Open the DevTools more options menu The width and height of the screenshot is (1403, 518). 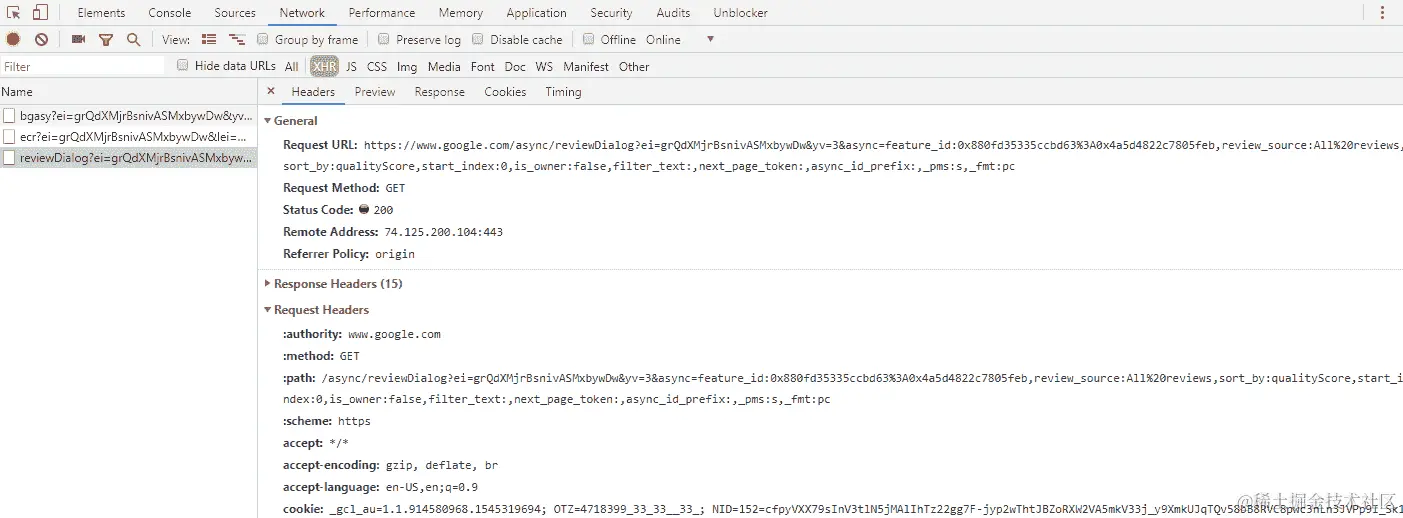coord(1384,13)
